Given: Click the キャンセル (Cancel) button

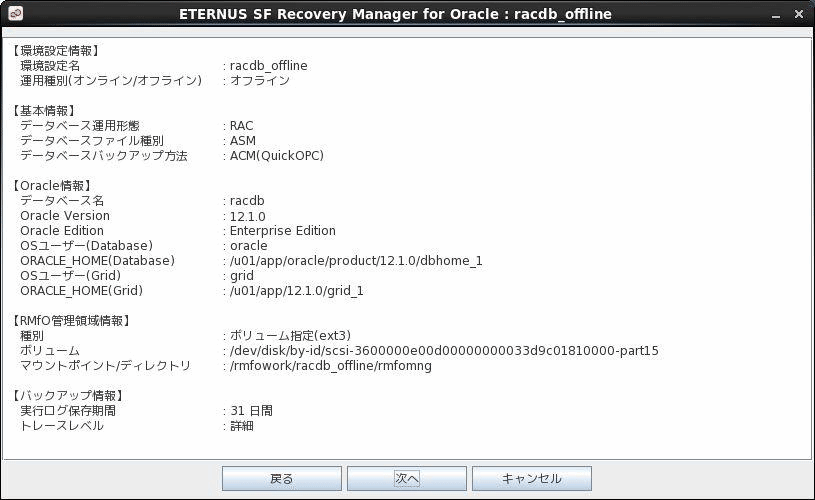Looking at the screenshot, I should click(x=531, y=478).
